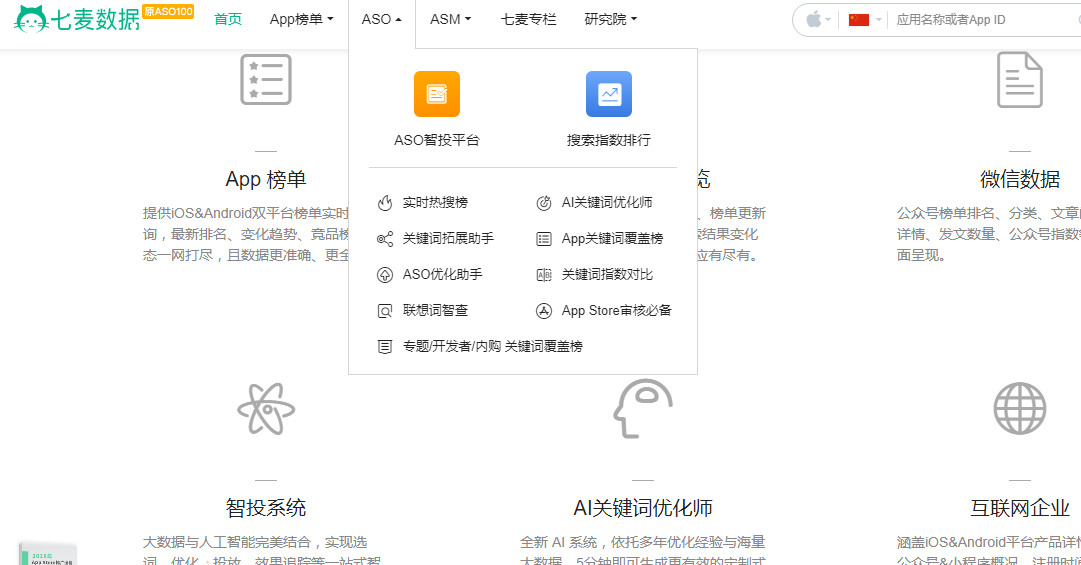
Task: Click the 七麦数据 cat logo
Action: point(31,19)
